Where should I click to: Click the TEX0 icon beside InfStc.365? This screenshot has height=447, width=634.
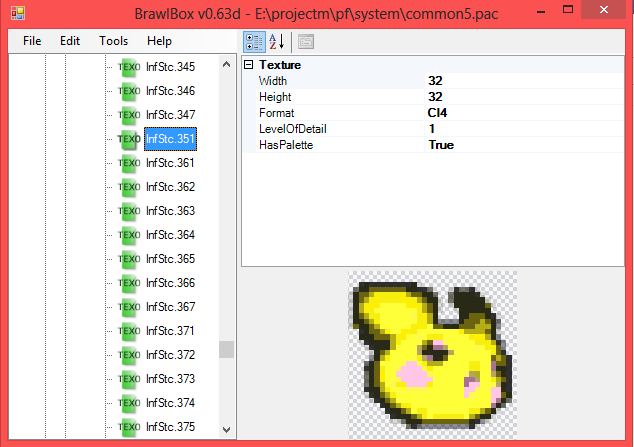[129, 259]
